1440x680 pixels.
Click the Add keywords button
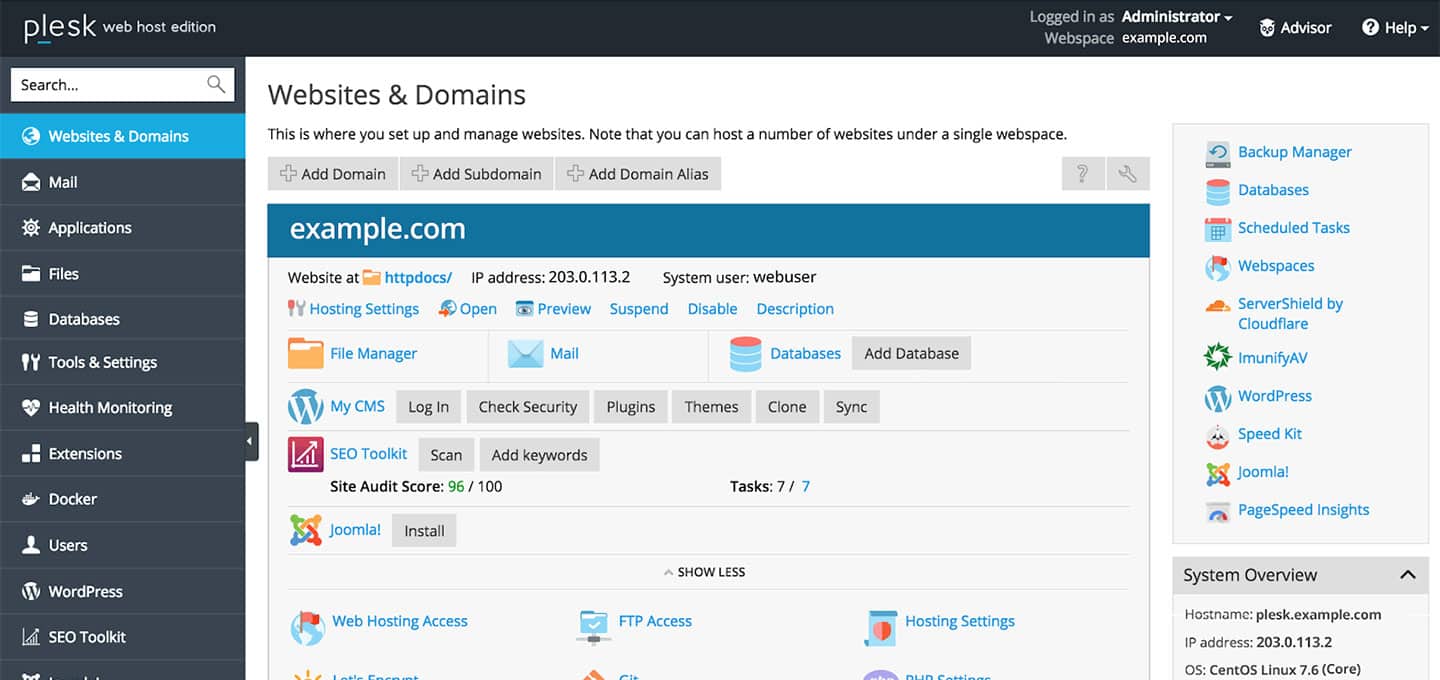tap(539, 455)
